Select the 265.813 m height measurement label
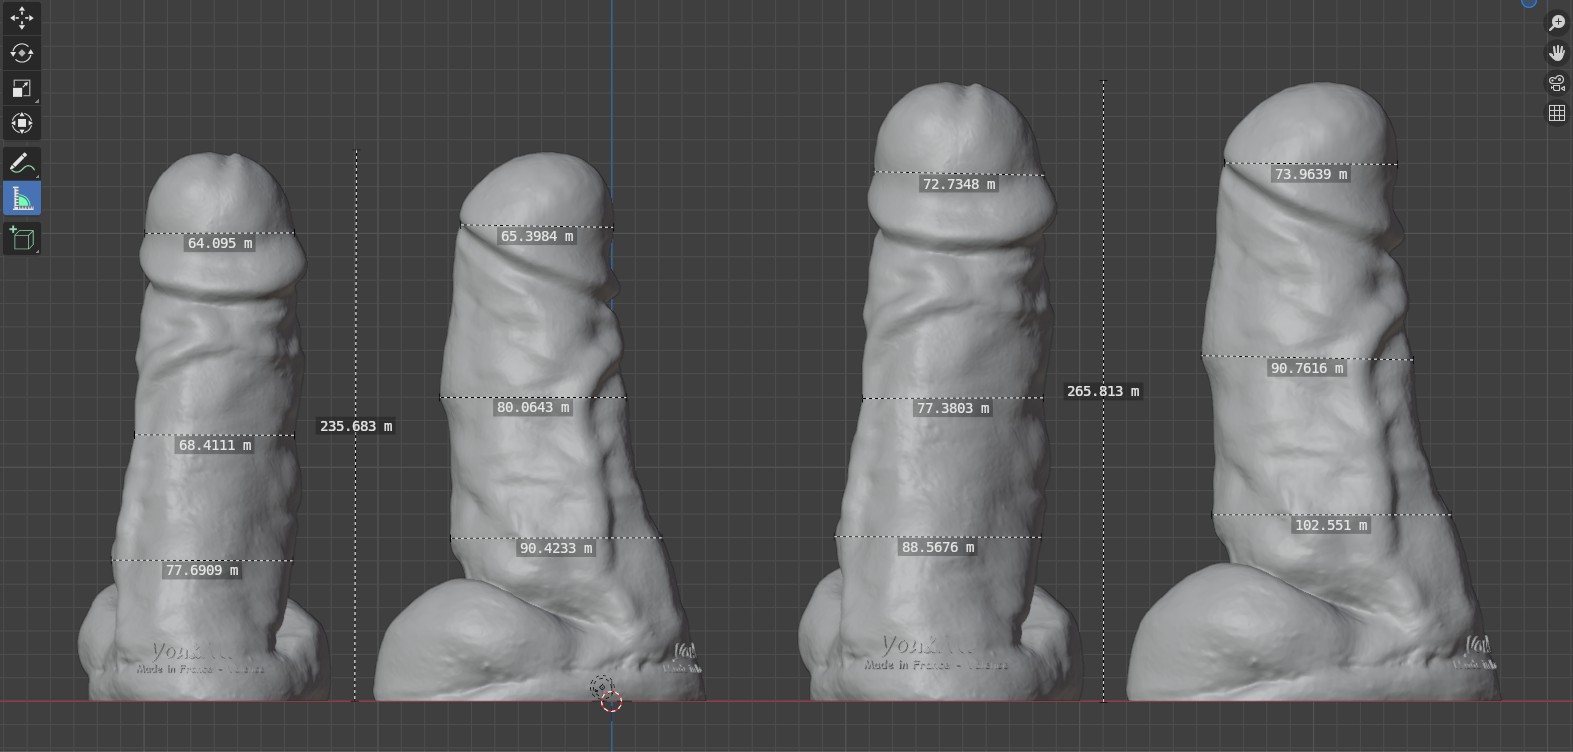The width and height of the screenshot is (1573, 752). click(1102, 391)
